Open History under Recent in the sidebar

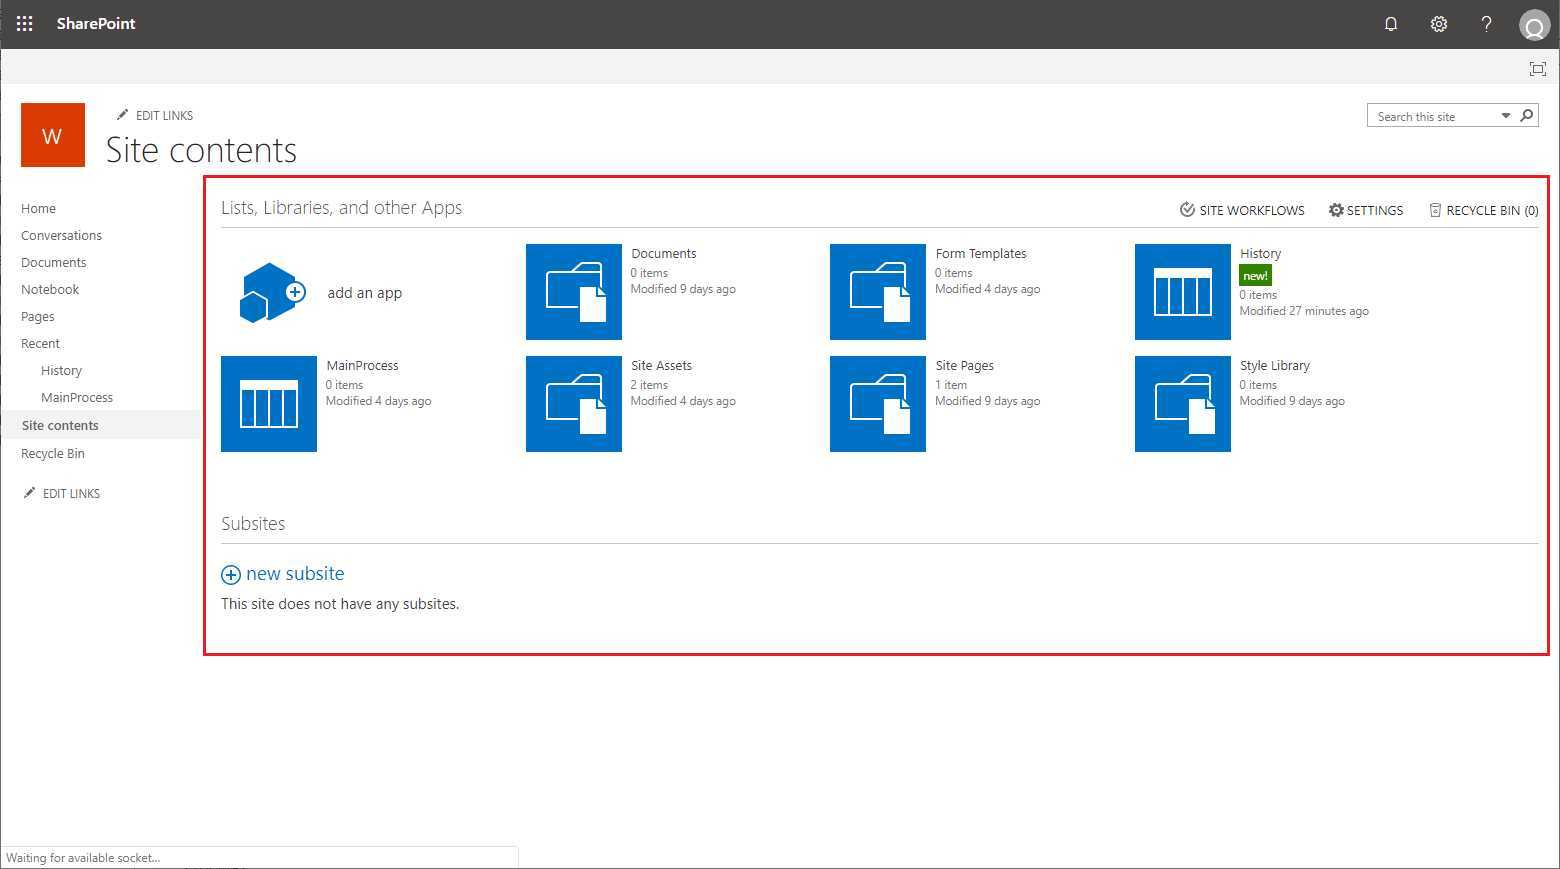pyautogui.click(x=61, y=370)
